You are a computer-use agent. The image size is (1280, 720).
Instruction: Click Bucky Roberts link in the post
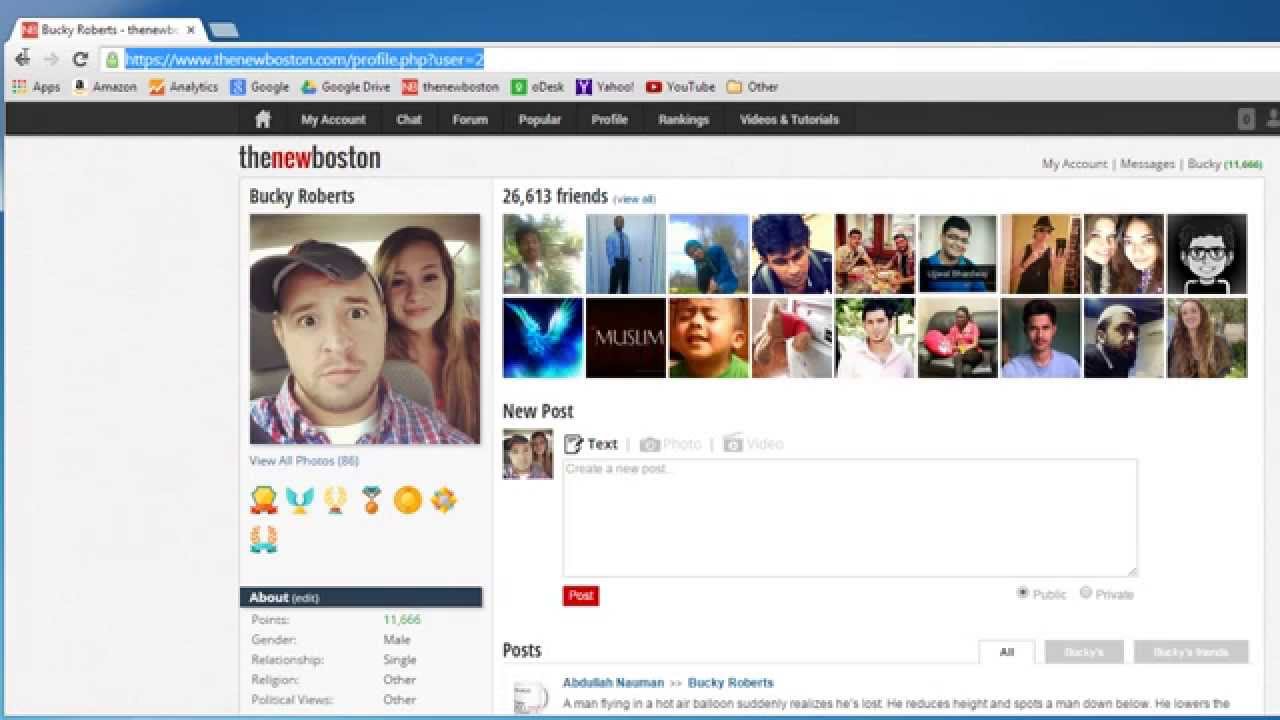tap(730, 683)
